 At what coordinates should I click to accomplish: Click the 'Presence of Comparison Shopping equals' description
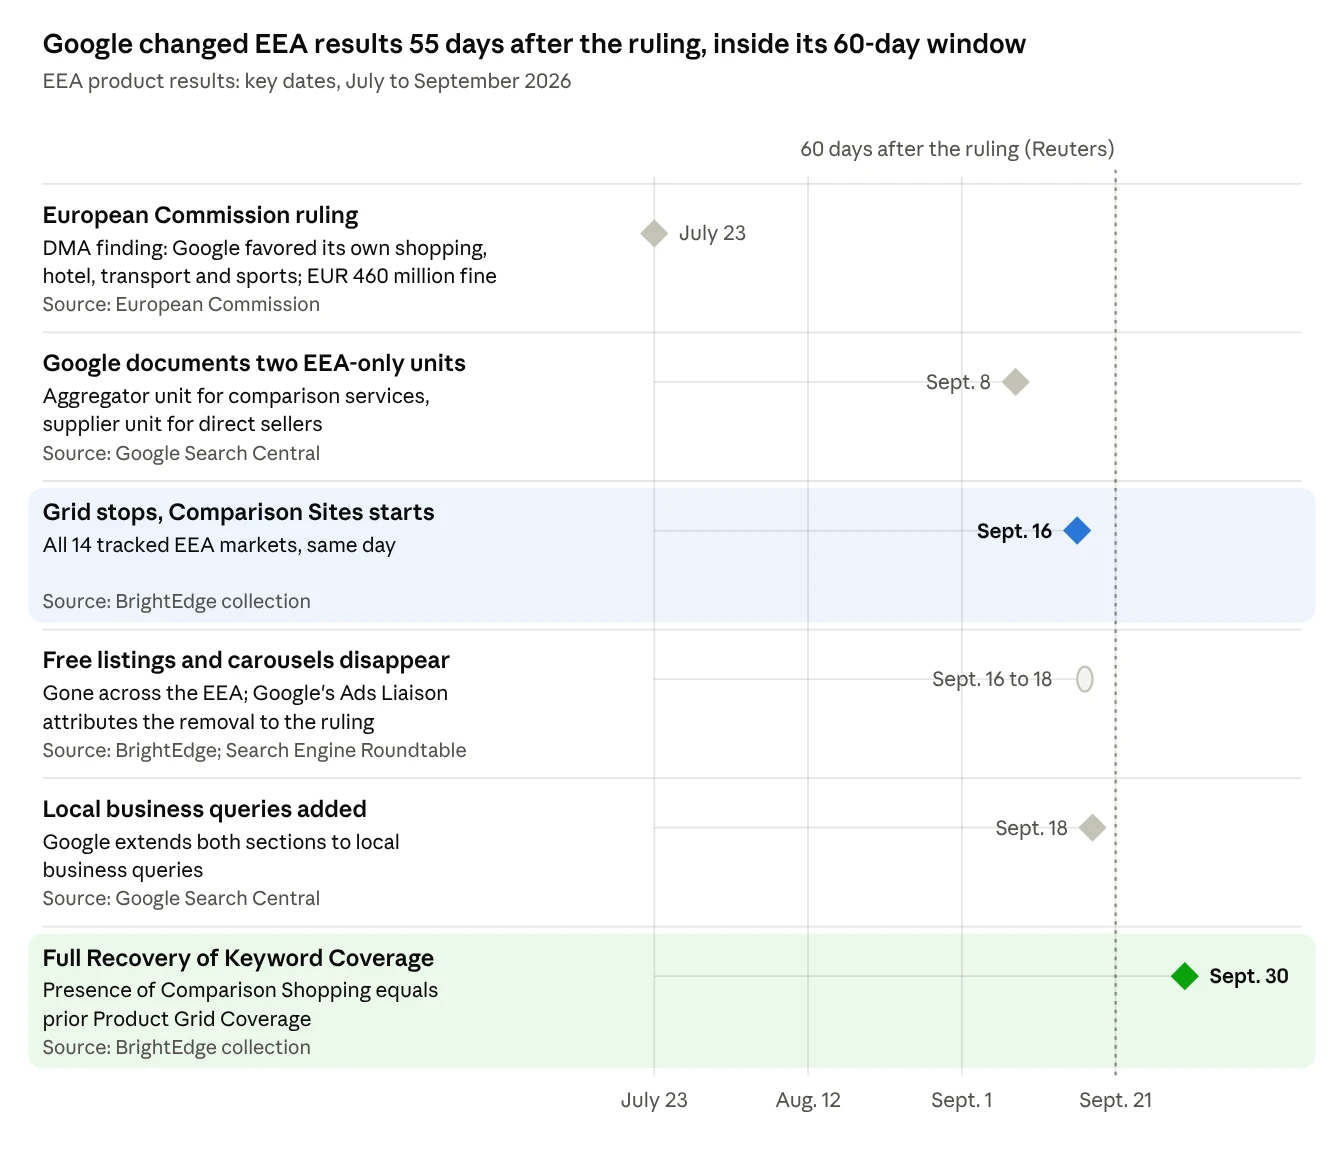tap(240, 990)
